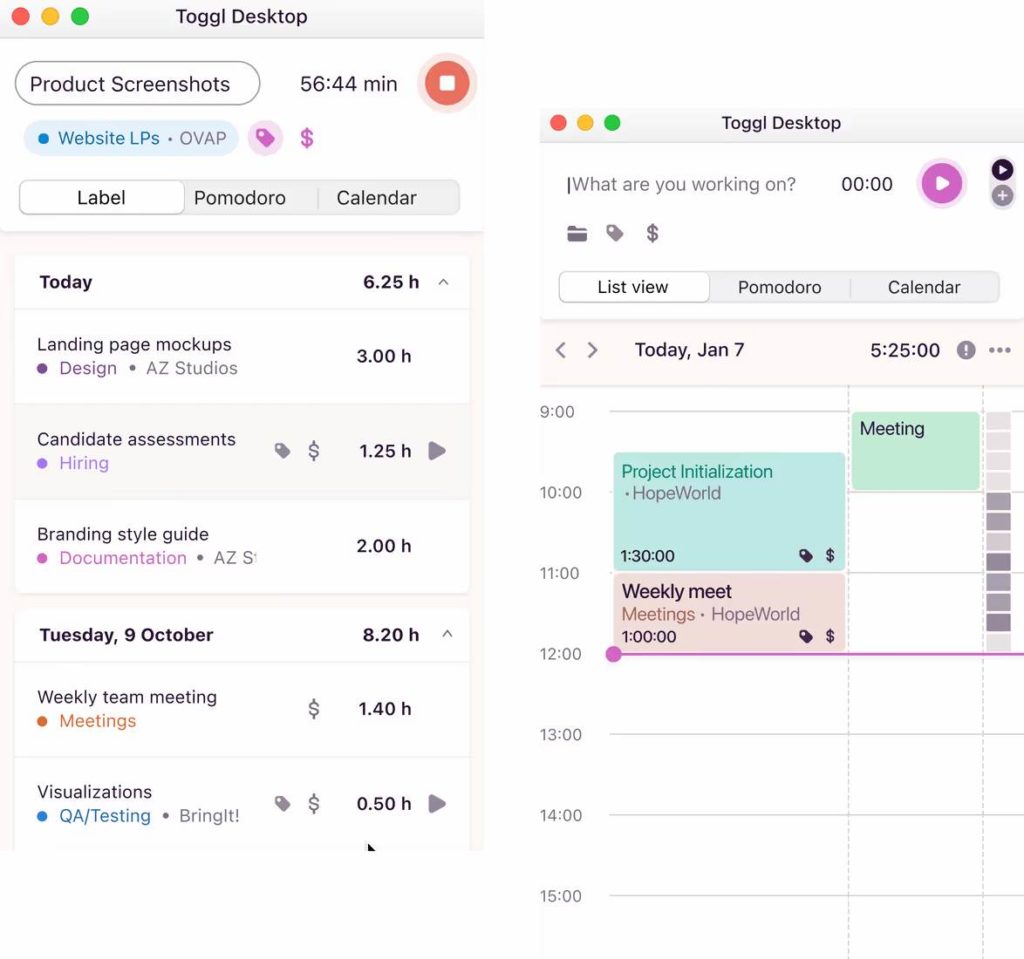The image size is (1024, 959).
Task: Click dollar icon on Weekly meet block
Action: pyautogui.click(x=830, y=636)
